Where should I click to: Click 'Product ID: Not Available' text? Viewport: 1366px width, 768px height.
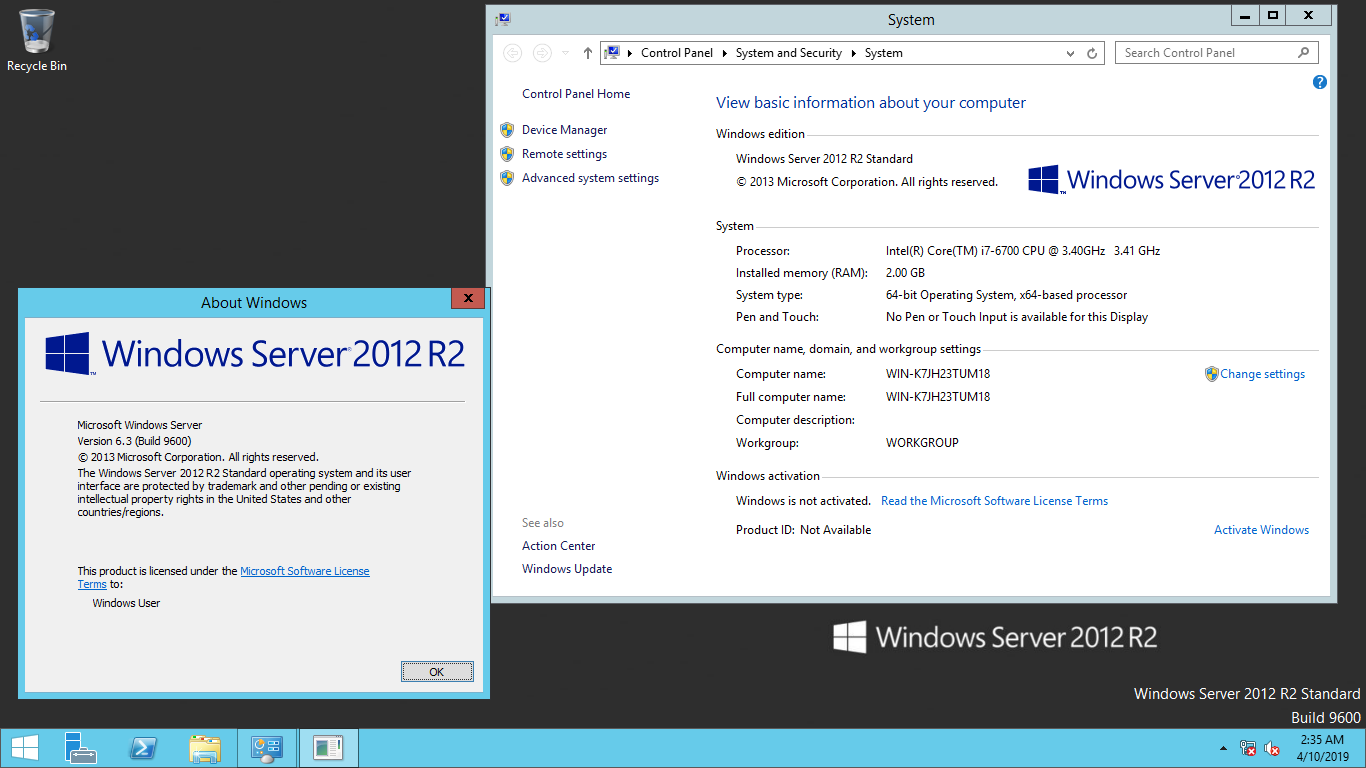point(804,530)
